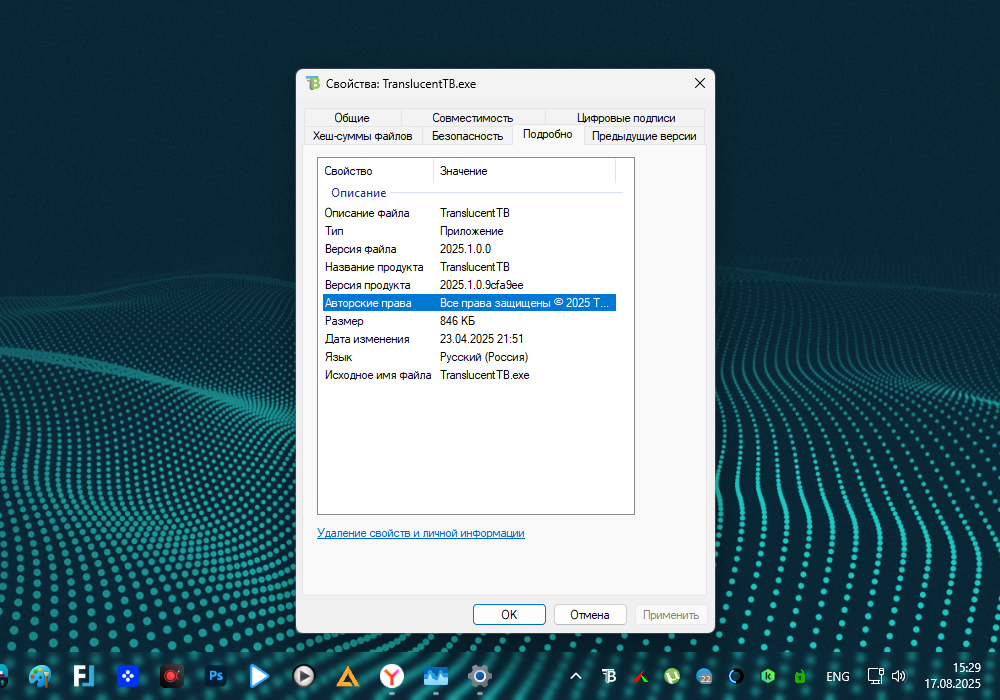Open the gear Settings icon in taskbar

coord(480,676)
